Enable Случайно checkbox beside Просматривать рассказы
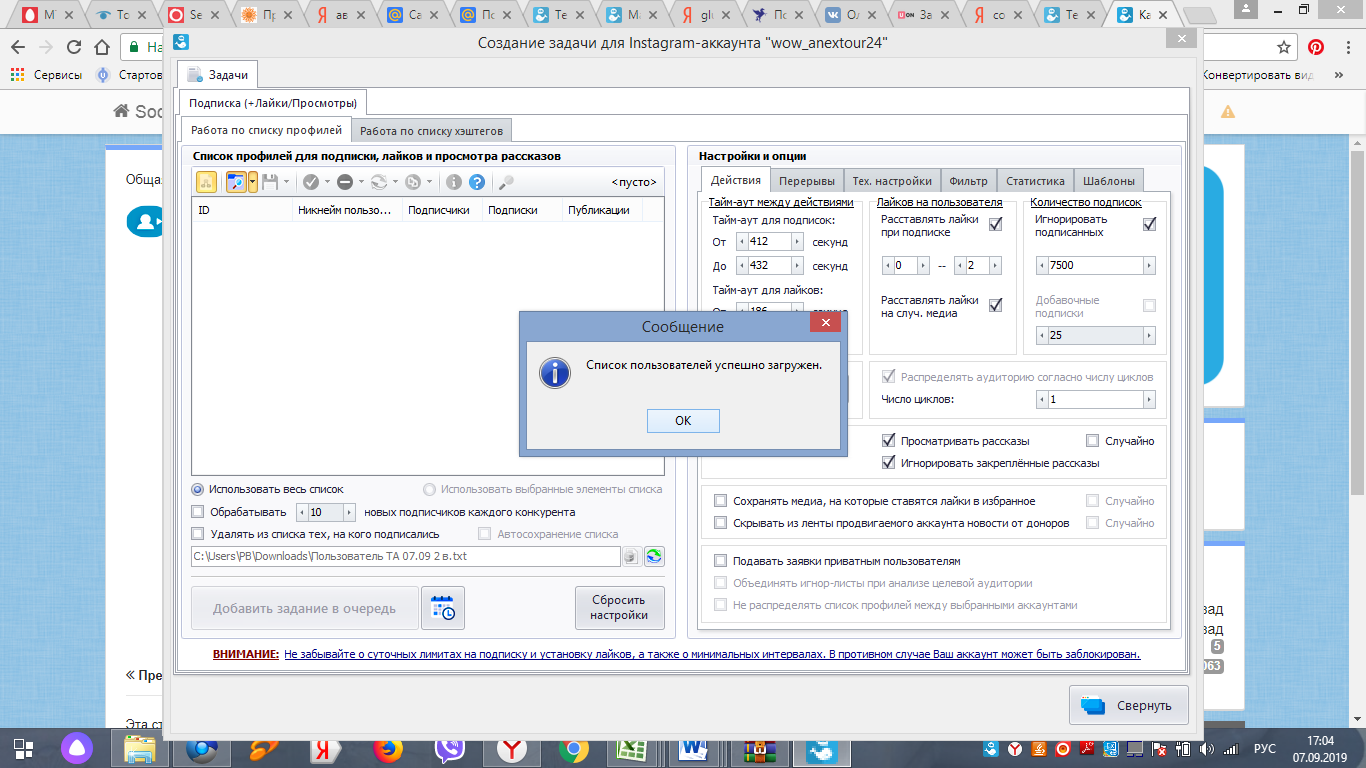 click(x=1093, y=441)
